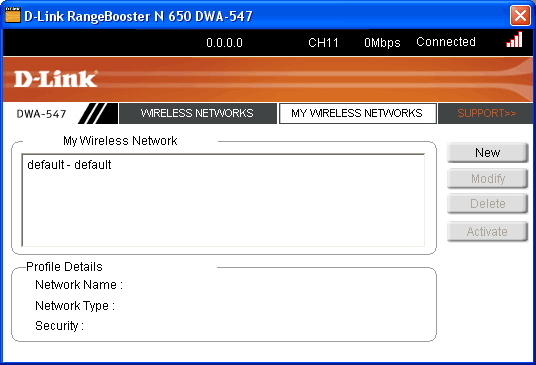Screen dimensions: 536x365
Task: Click the signal strength bars icon
Action: [x=514, y=40]
